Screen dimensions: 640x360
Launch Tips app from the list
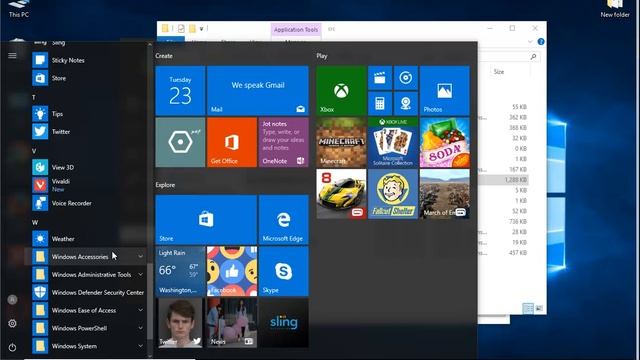point(88,114)
